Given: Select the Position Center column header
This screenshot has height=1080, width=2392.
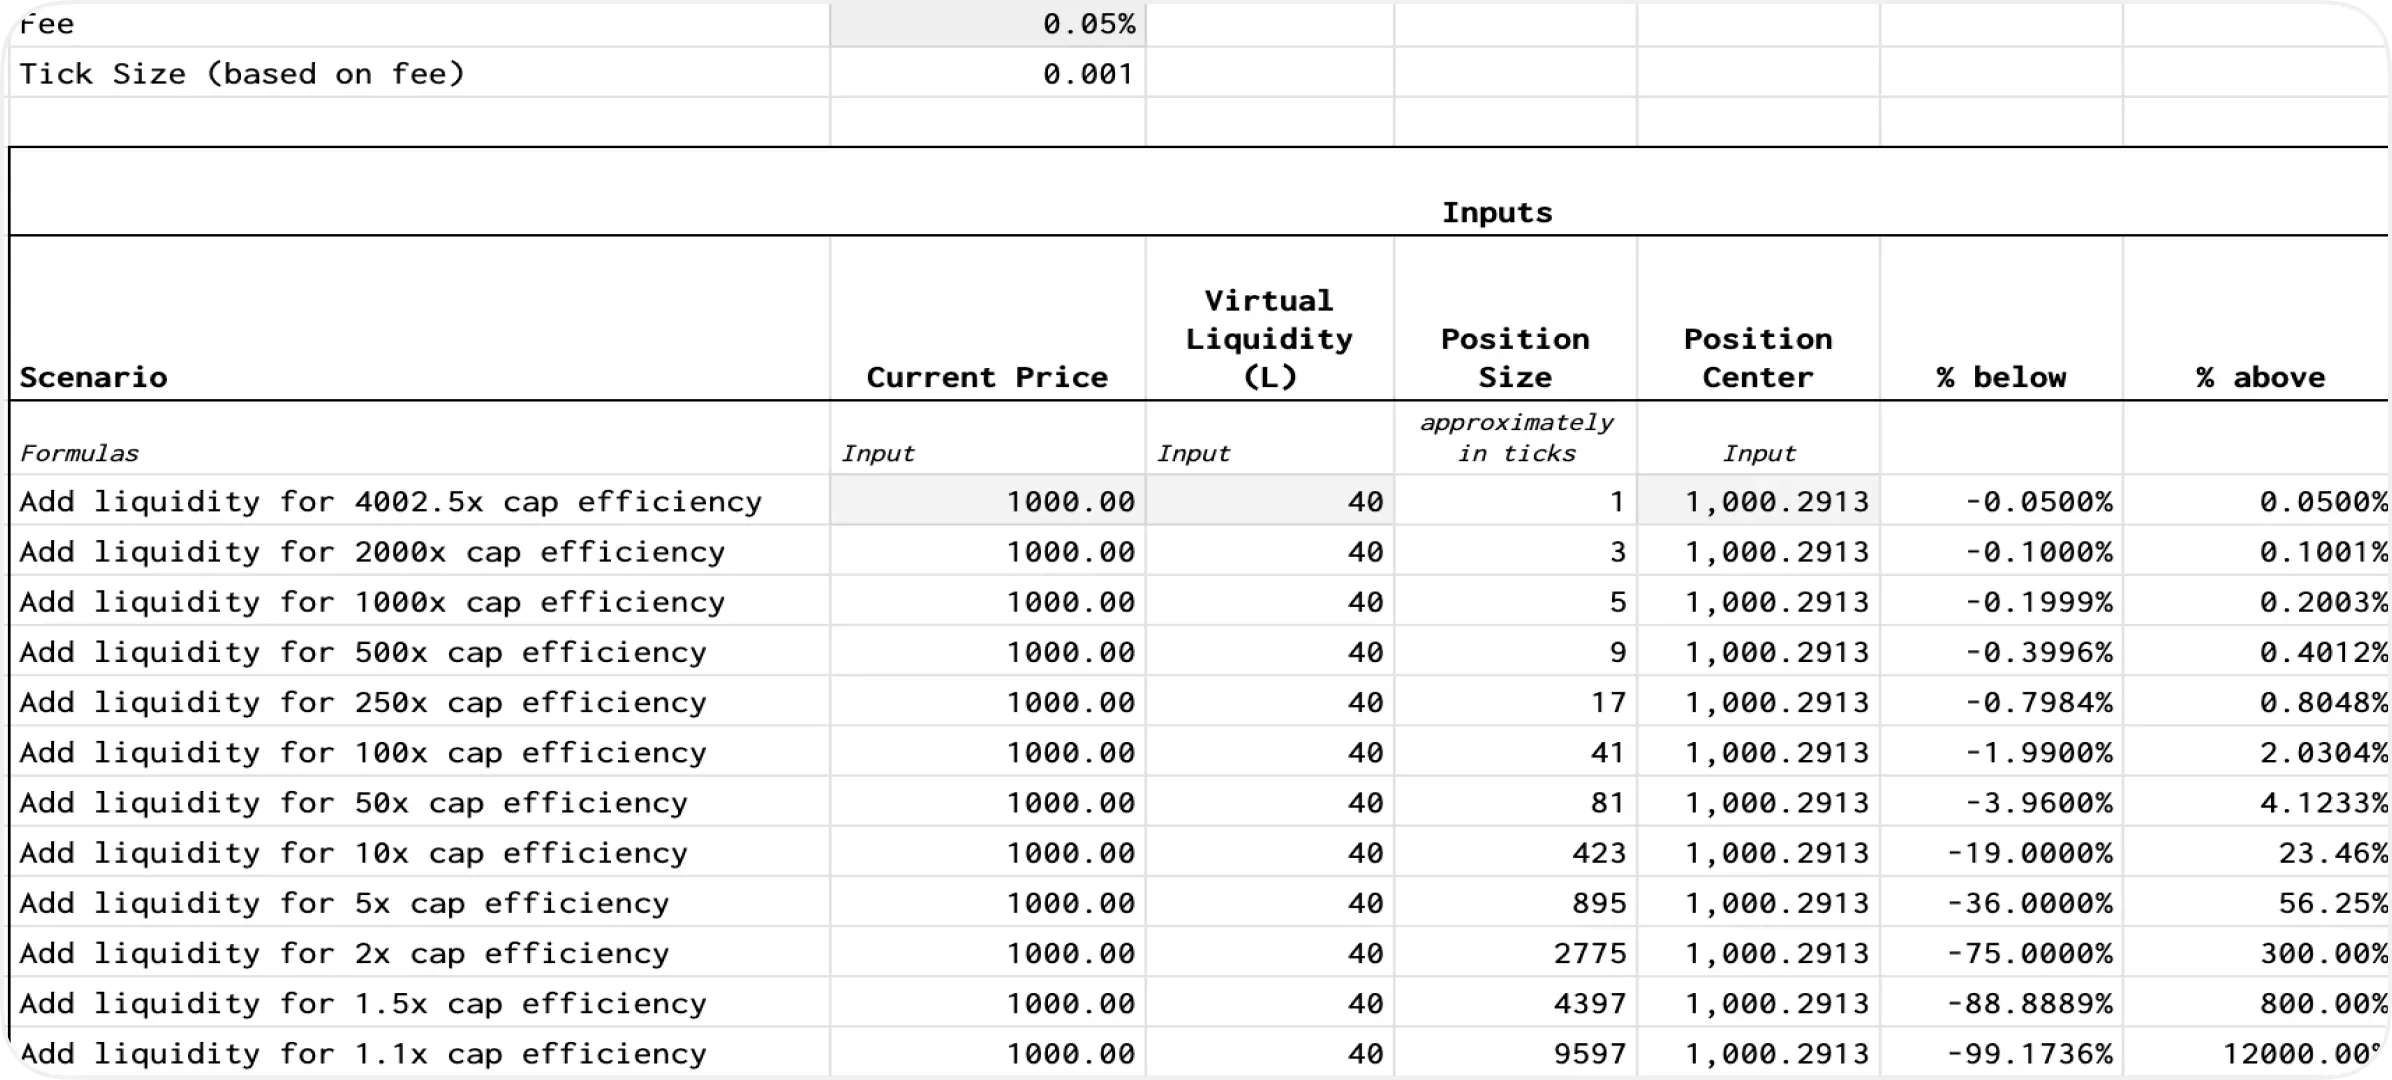Looking at the screenshot, I should click(x=1759, y=318).
